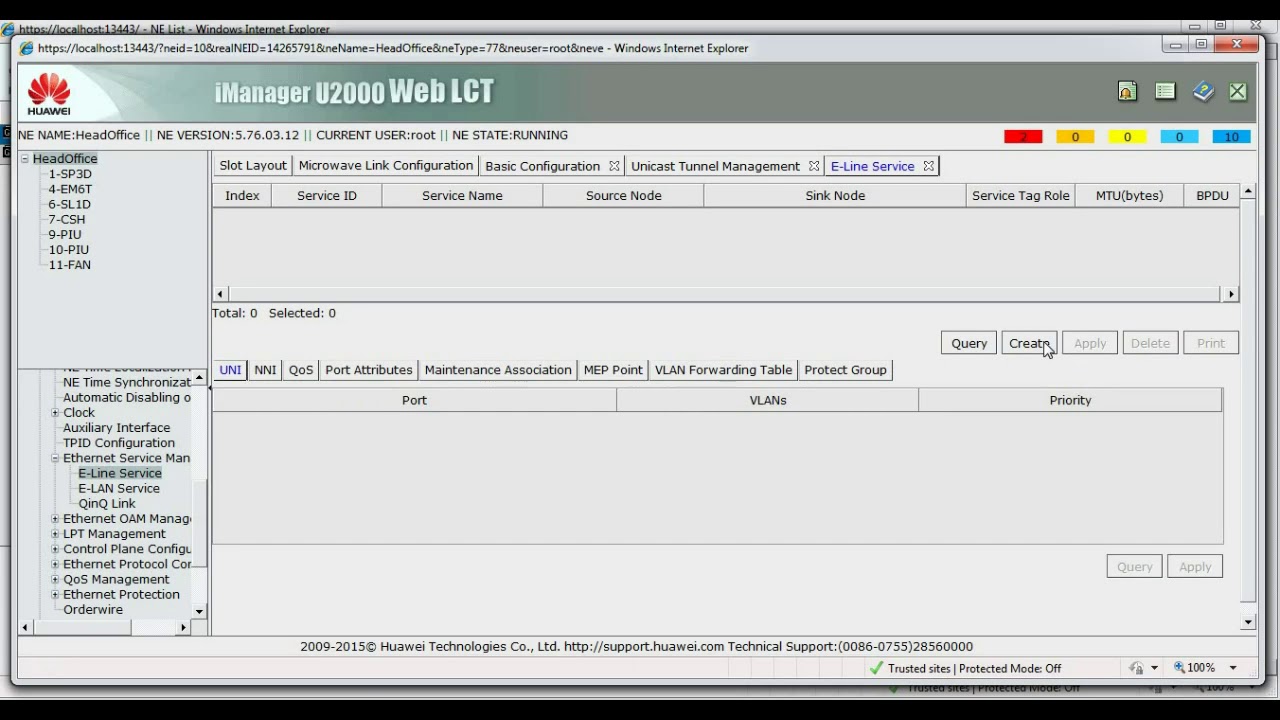Close the E-Line Service tab via X
1280x720 pixels.
(928, 166)
